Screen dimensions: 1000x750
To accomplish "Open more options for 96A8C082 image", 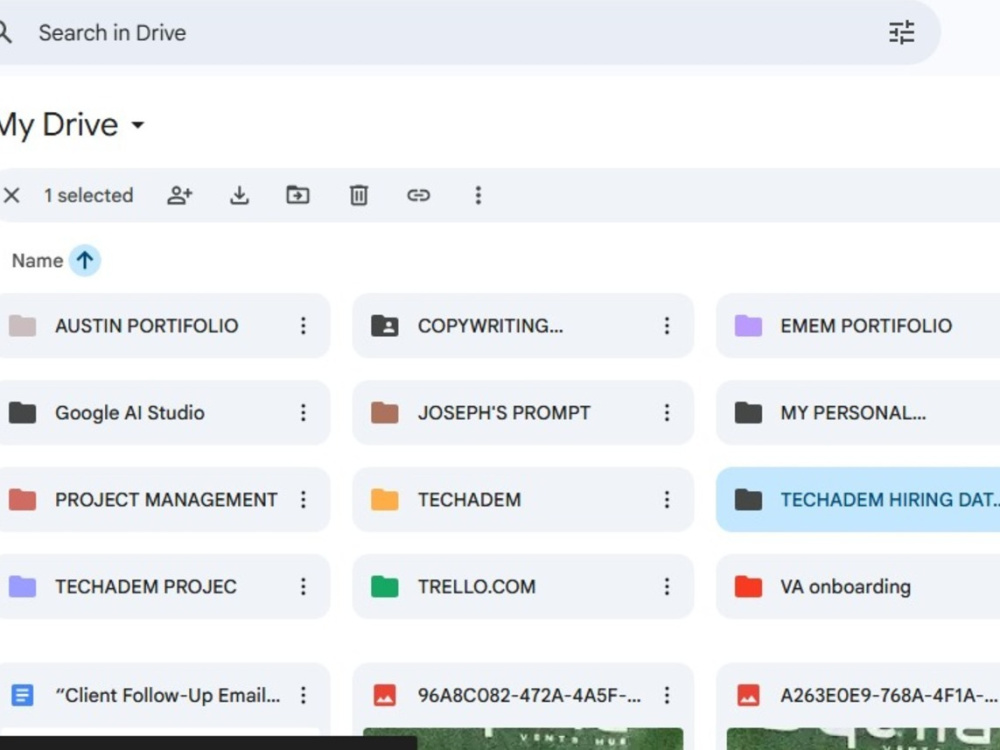I will [666, 695].
